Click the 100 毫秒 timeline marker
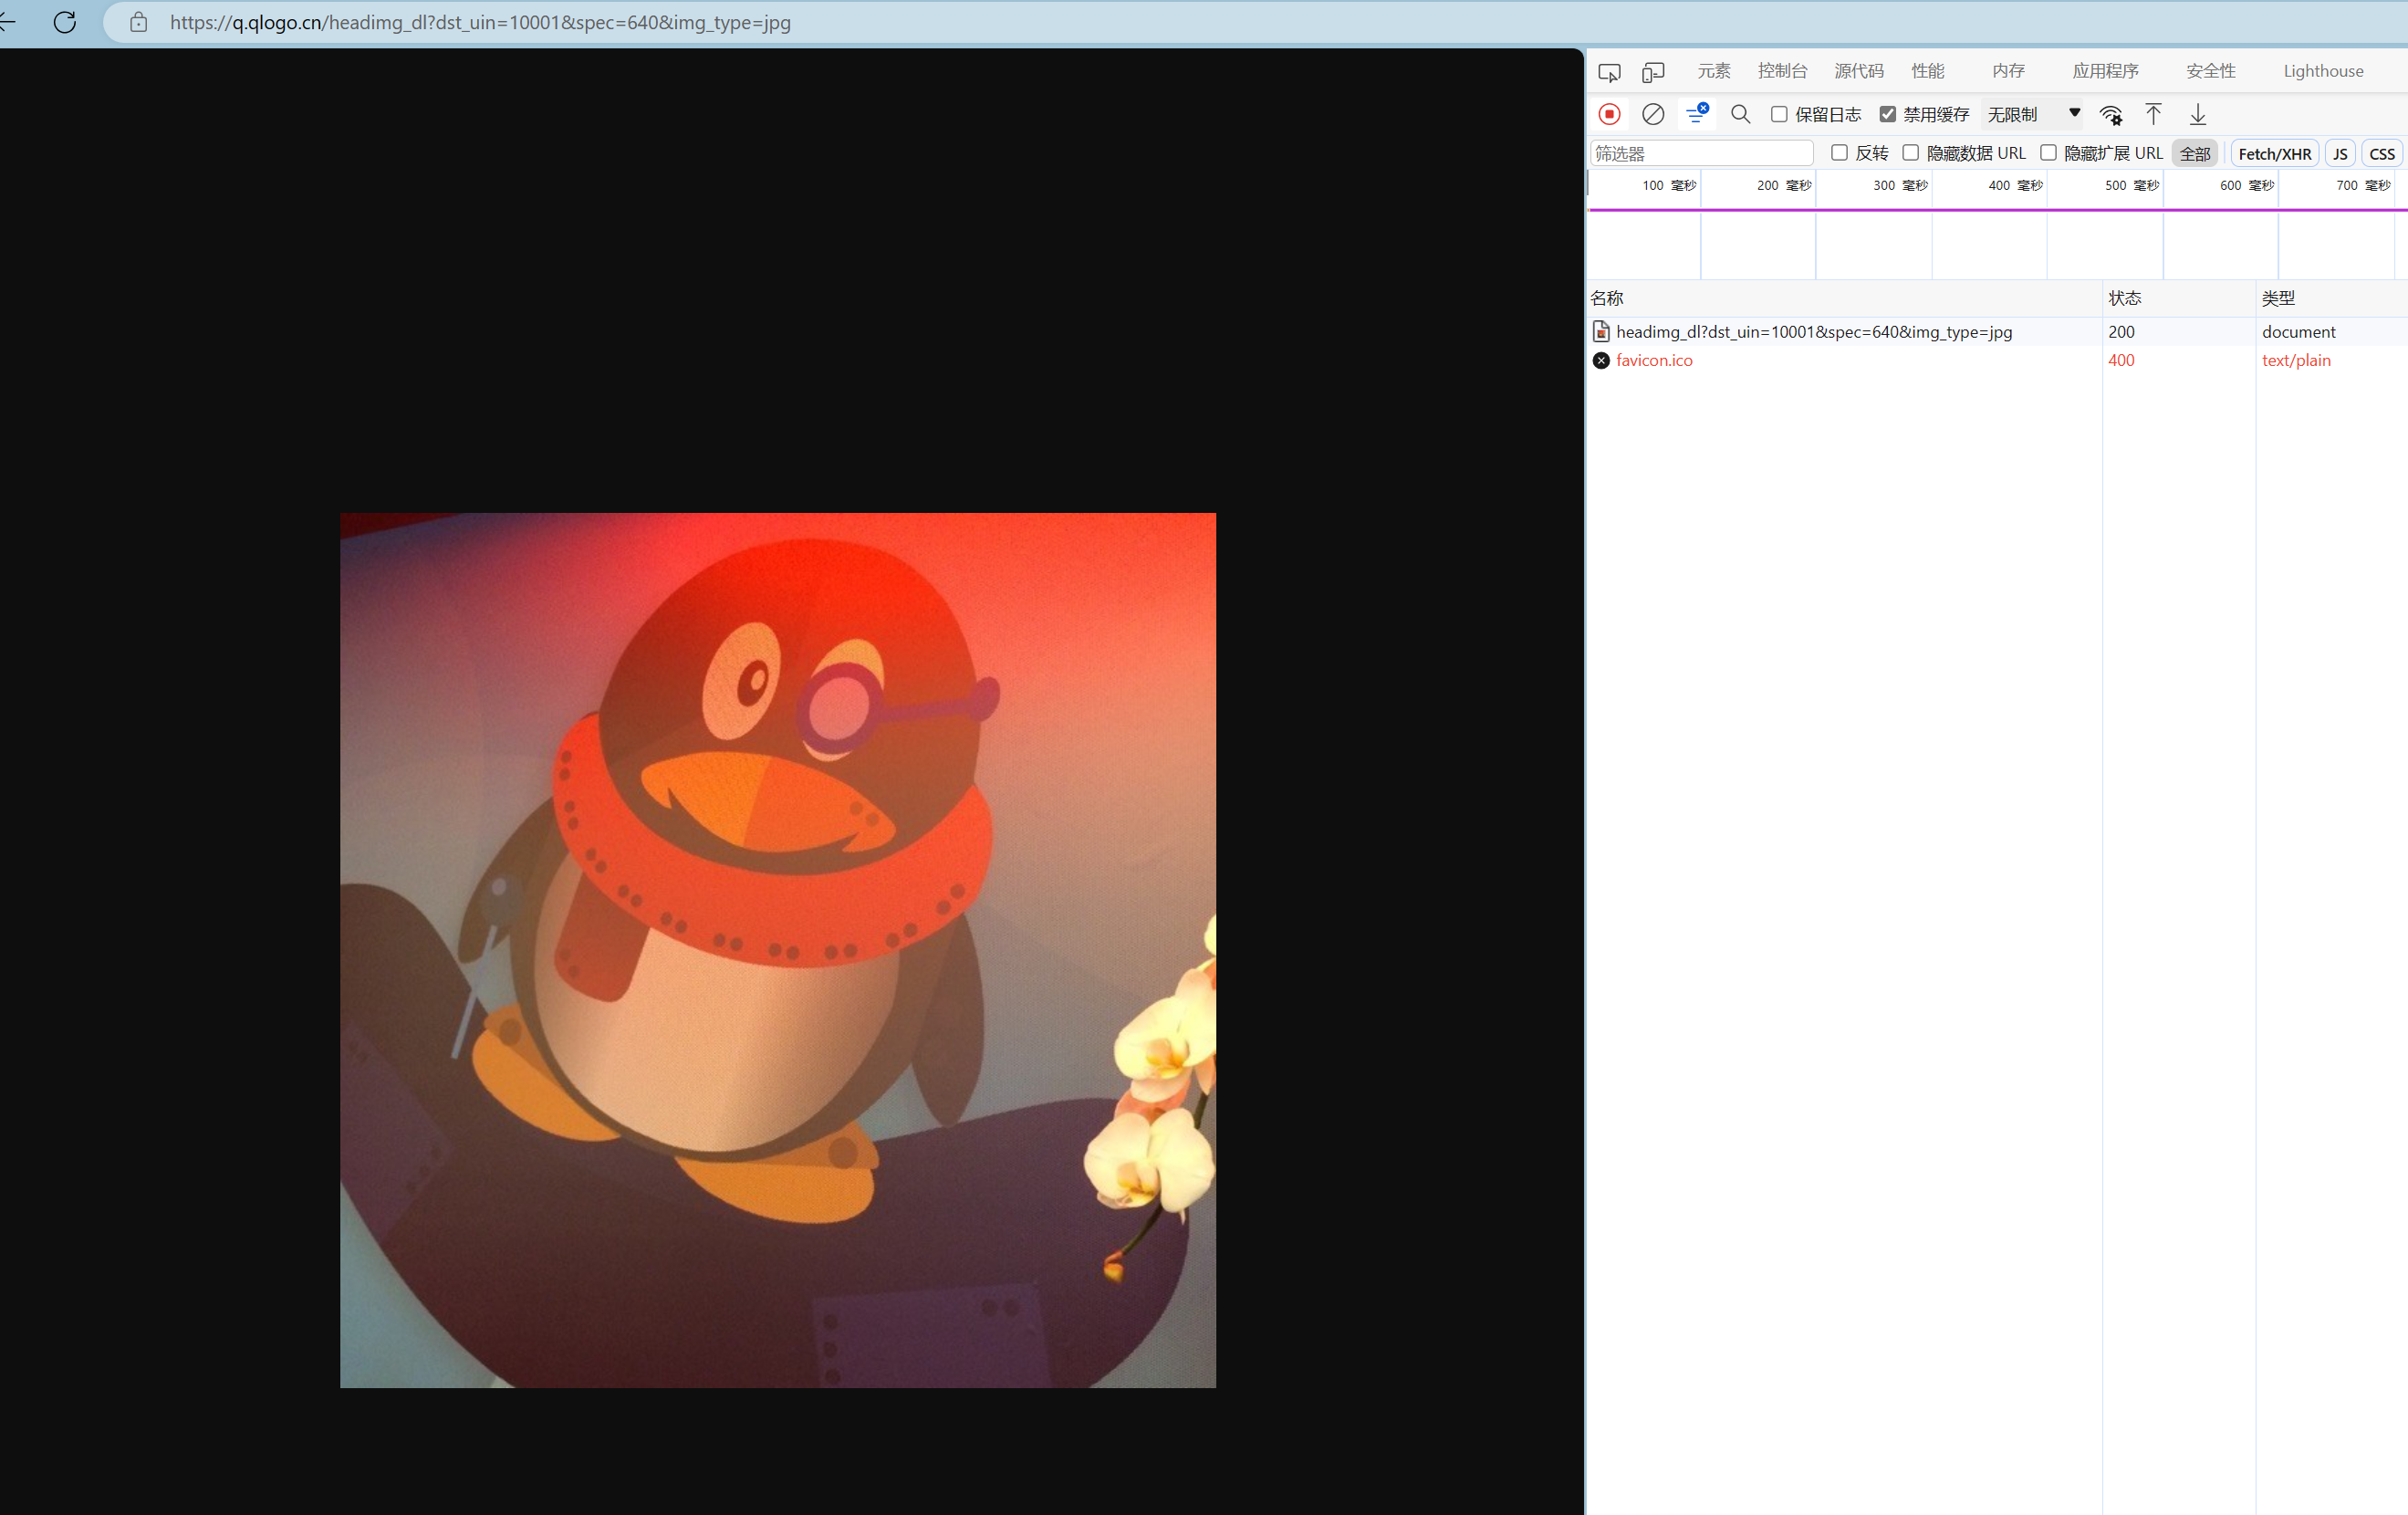Viewport: 2408px width, 1515px height. click(x=1668, y=186)
